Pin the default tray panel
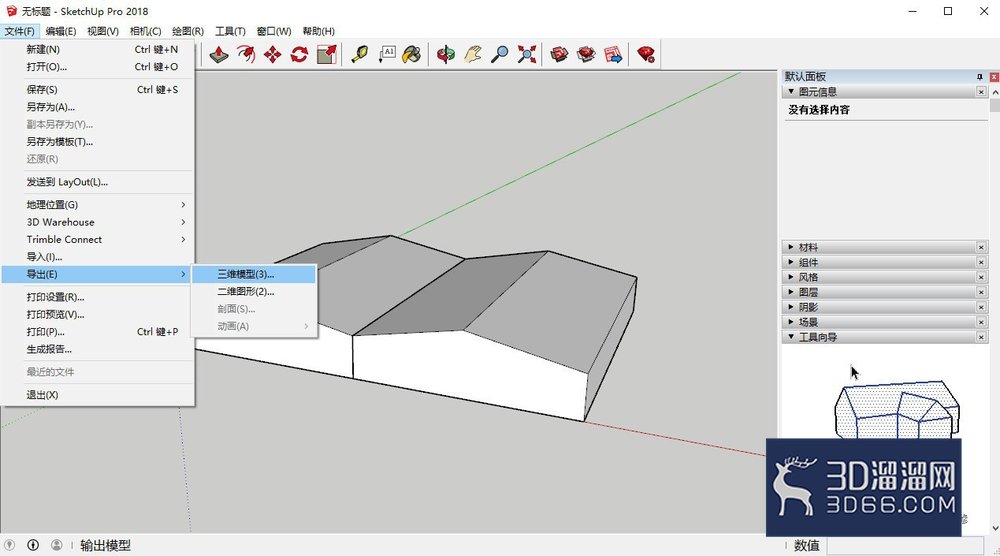Viewport: 1000px width, 556px height. (980, 77)
